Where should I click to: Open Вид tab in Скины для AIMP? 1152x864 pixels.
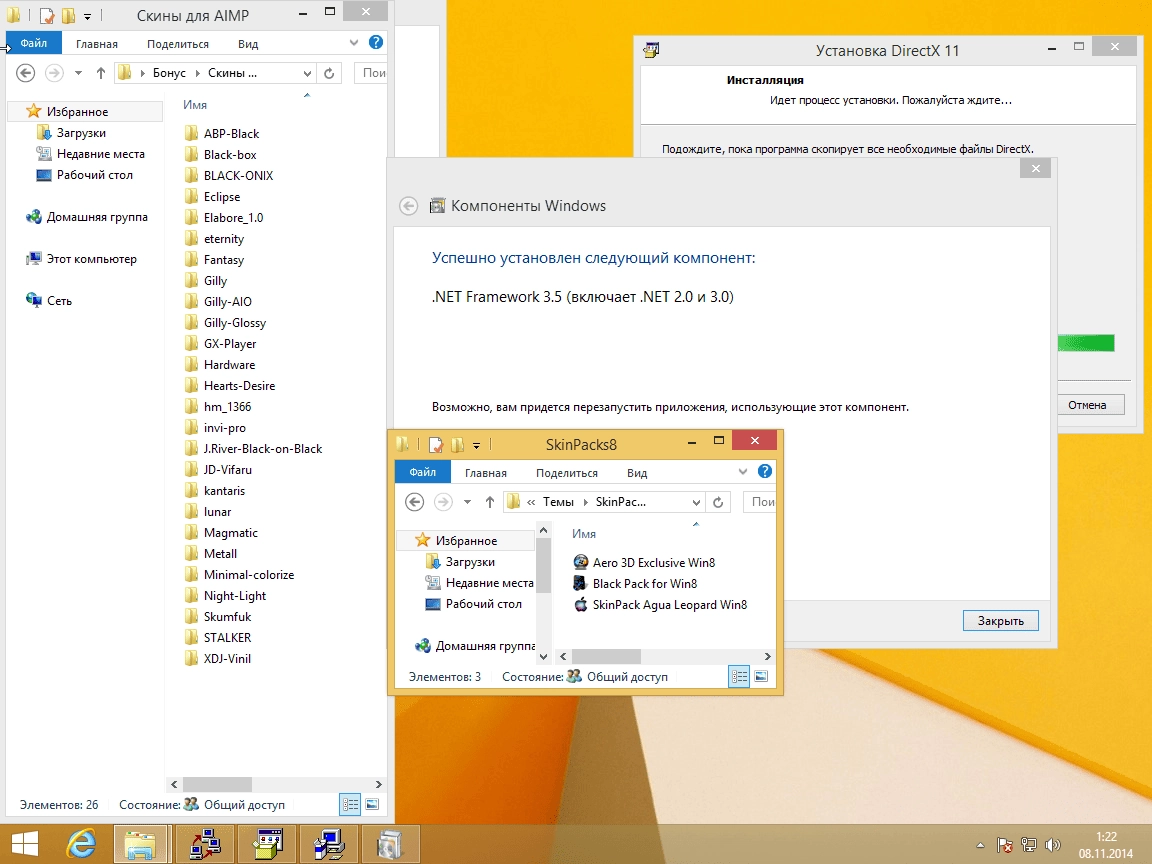[248, 44]
